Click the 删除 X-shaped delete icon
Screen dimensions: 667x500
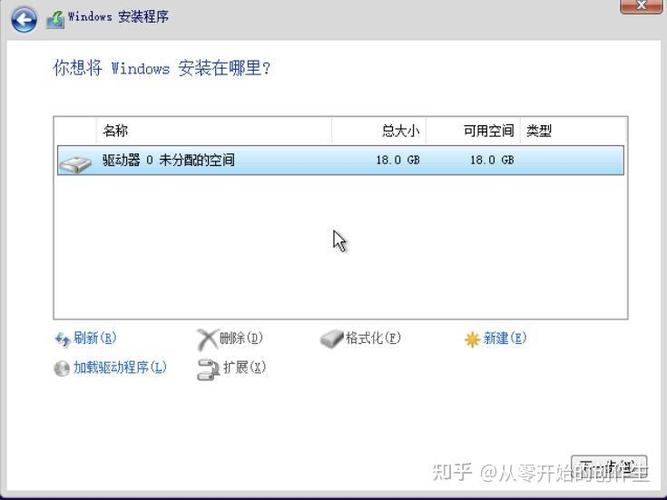coord(207,339)
